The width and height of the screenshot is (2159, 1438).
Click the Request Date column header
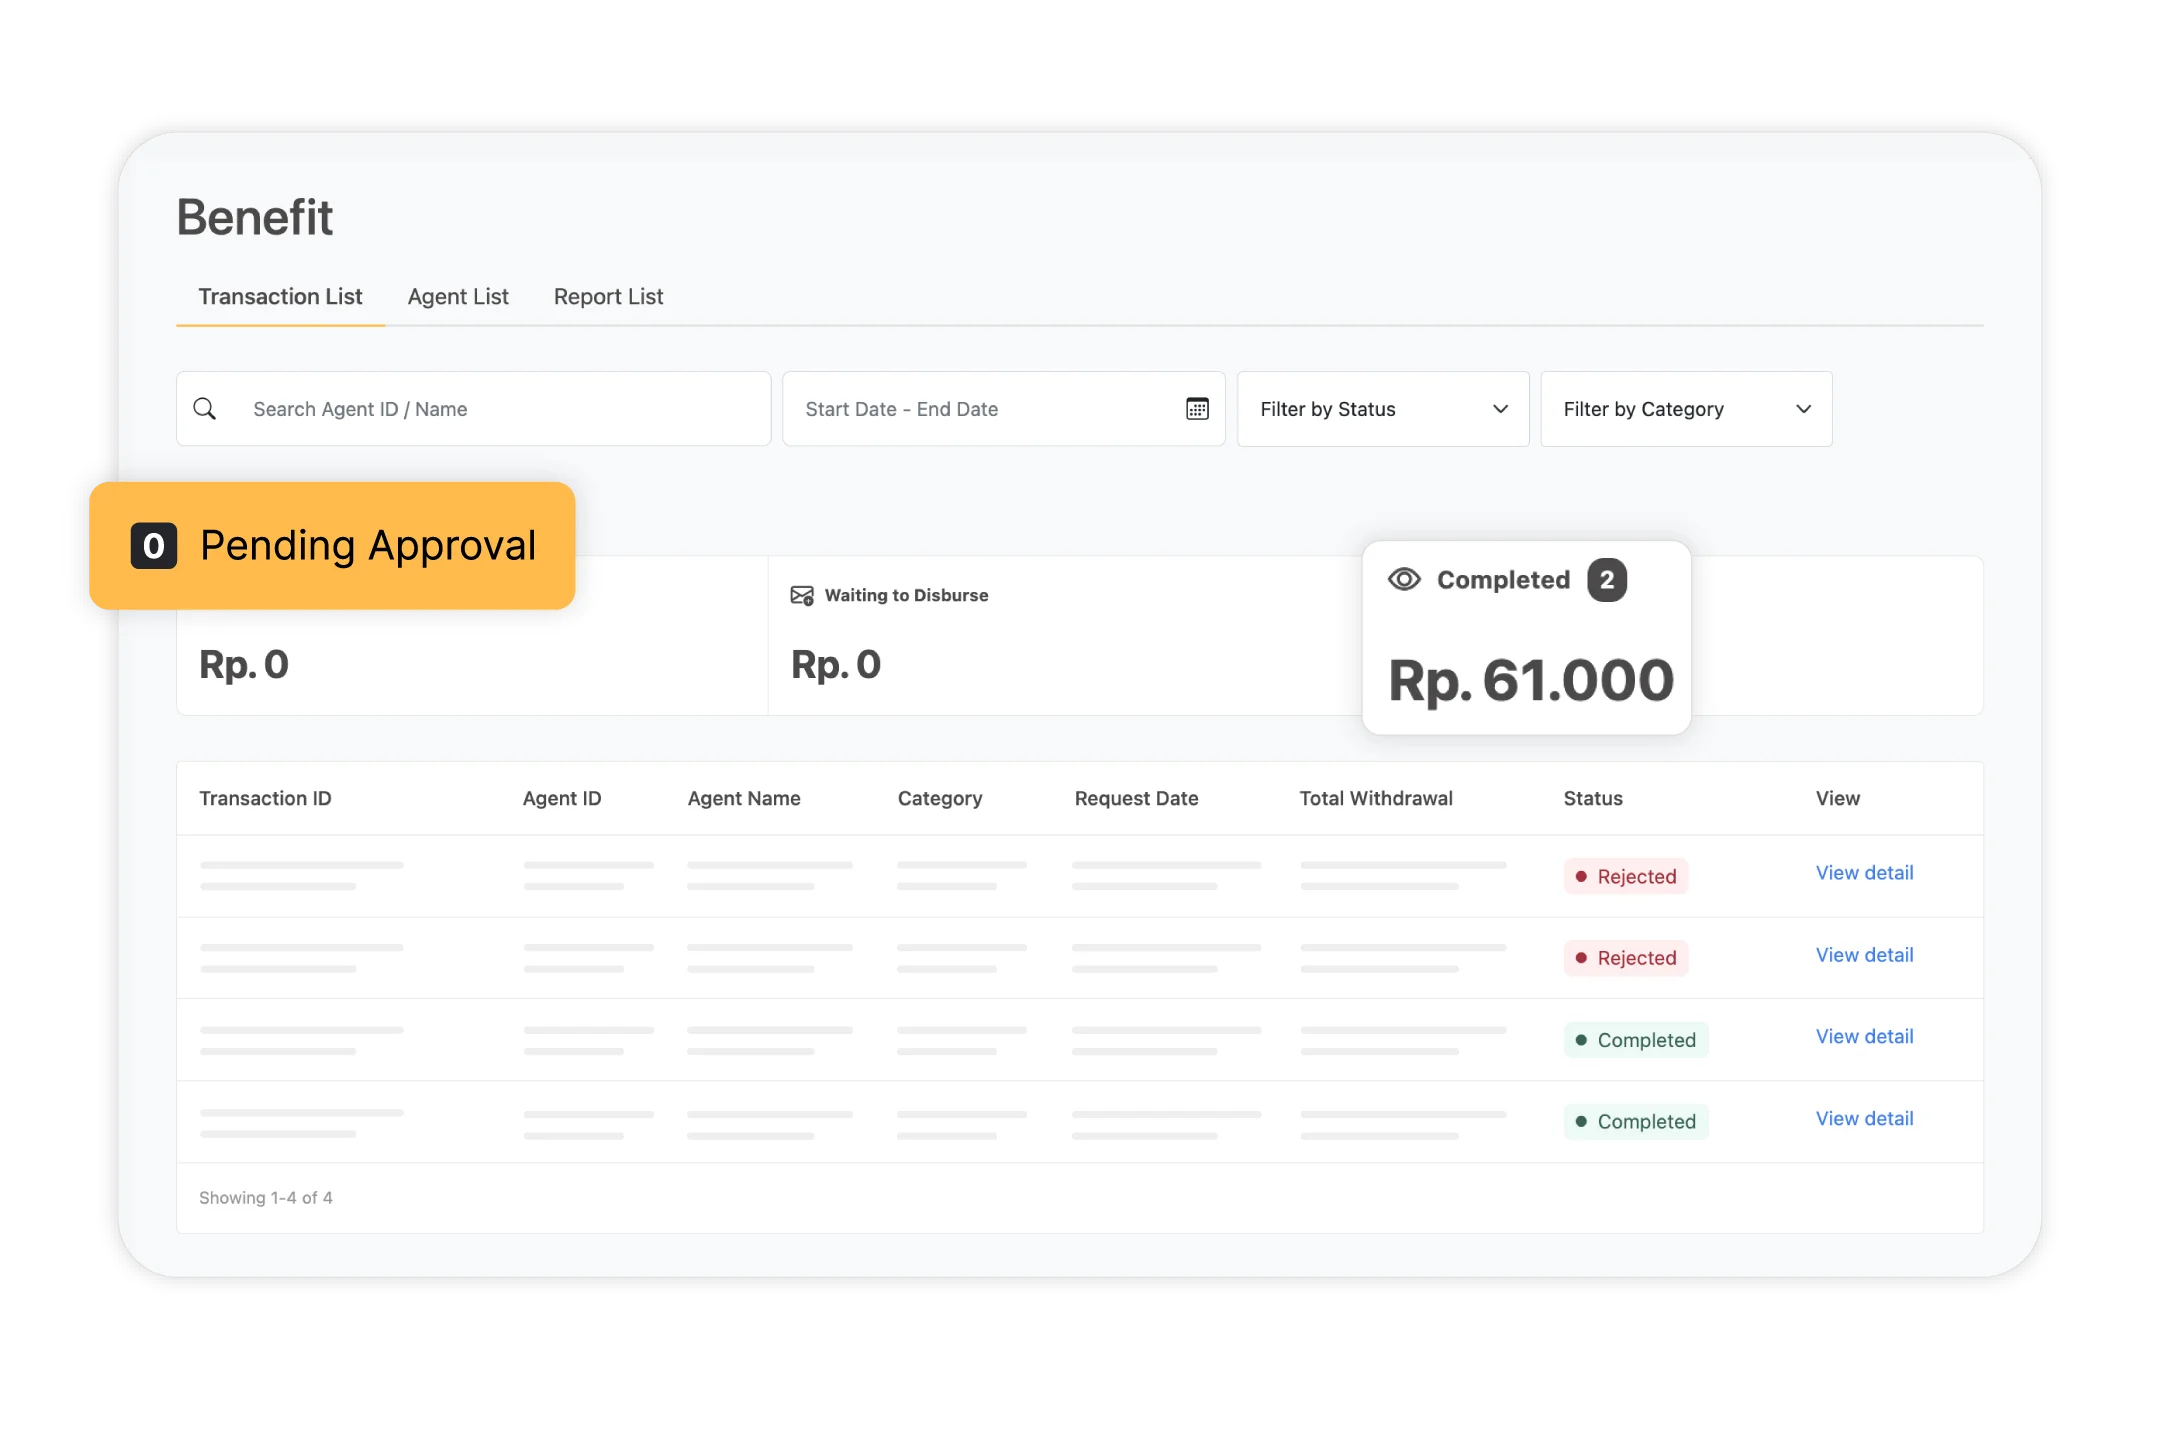coord(1136,798)
